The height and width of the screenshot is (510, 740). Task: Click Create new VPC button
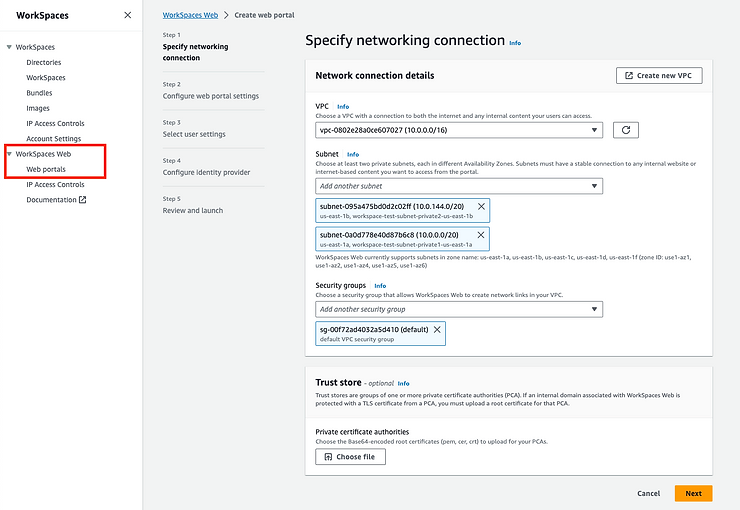(659, 75)
